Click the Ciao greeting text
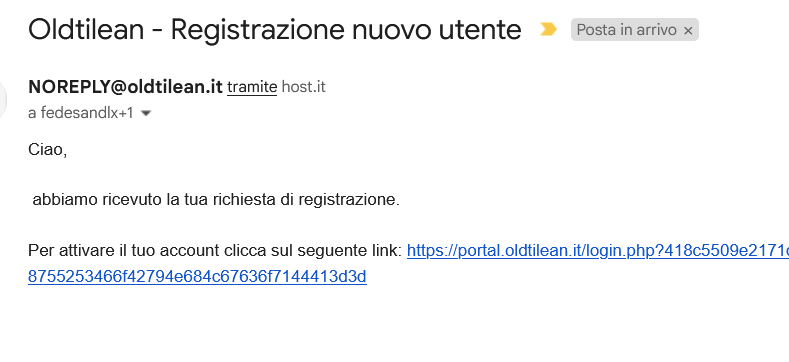 point(48,150)
